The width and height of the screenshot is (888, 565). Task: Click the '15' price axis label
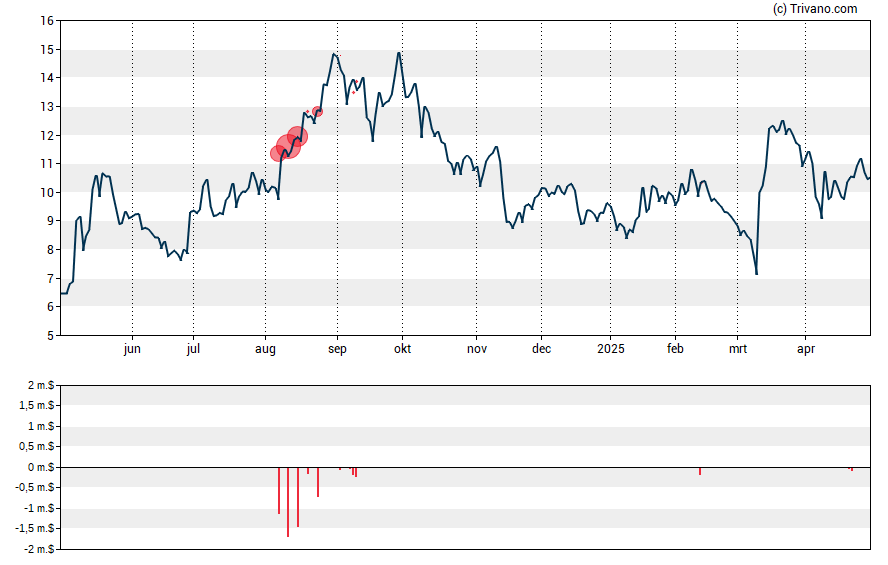[x=47, y=50]
